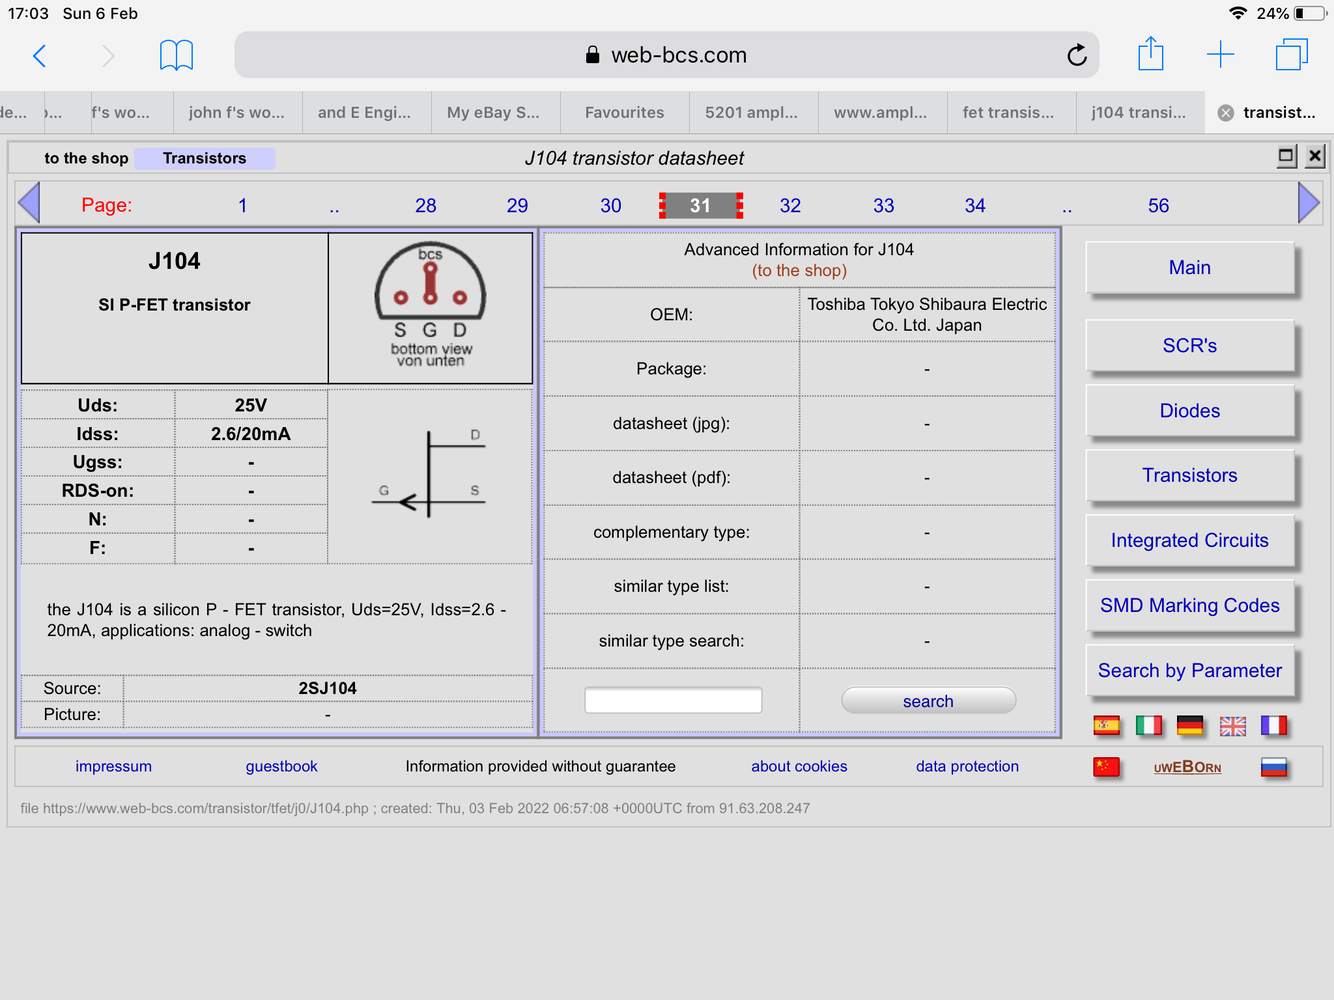
Task: Open the Safari share sheet icon
Action: (x=1151, y=53)
